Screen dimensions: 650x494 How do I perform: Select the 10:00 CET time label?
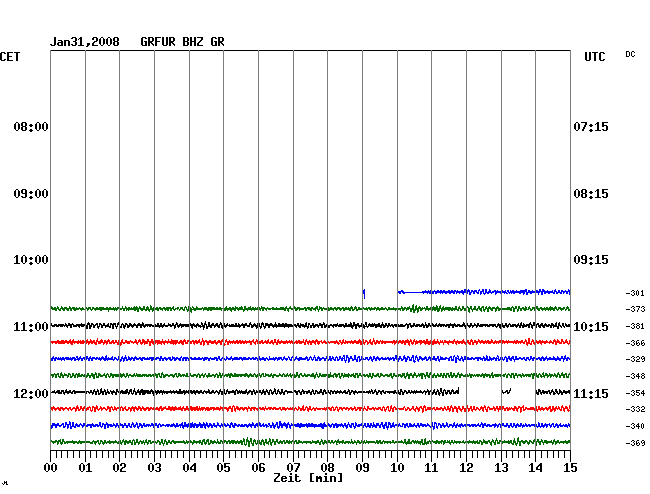[x=31, y=260]
